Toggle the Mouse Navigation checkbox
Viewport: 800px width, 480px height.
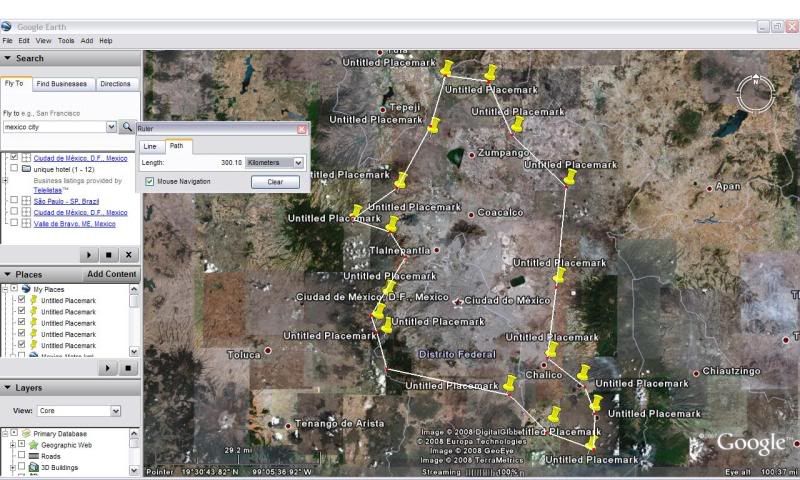pos(150,182)
